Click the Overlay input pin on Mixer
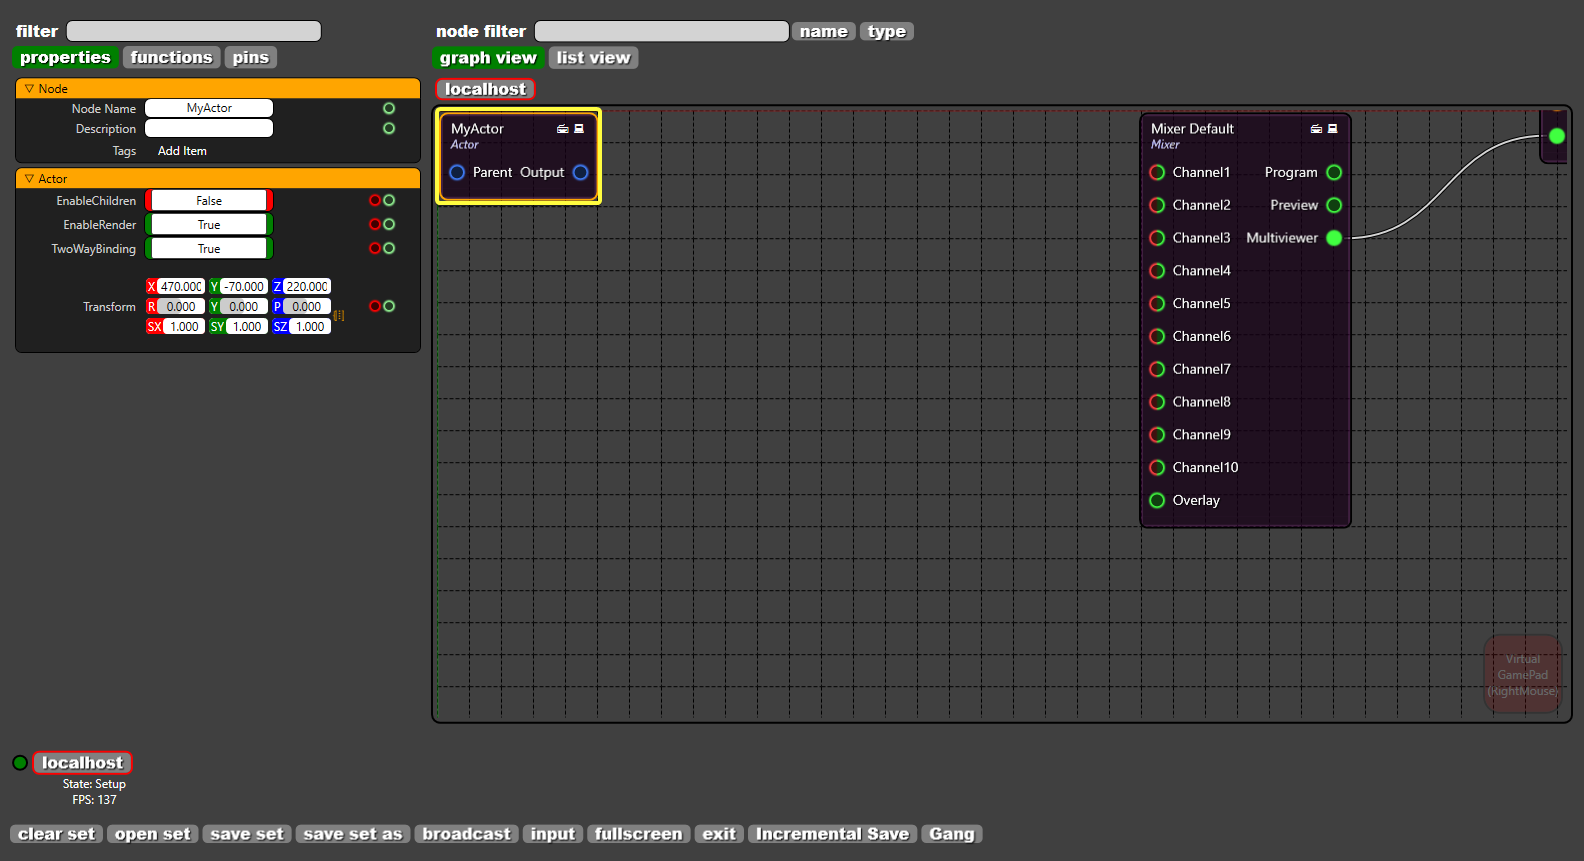Screen dimensions: 1584x861 (1157, 500)
